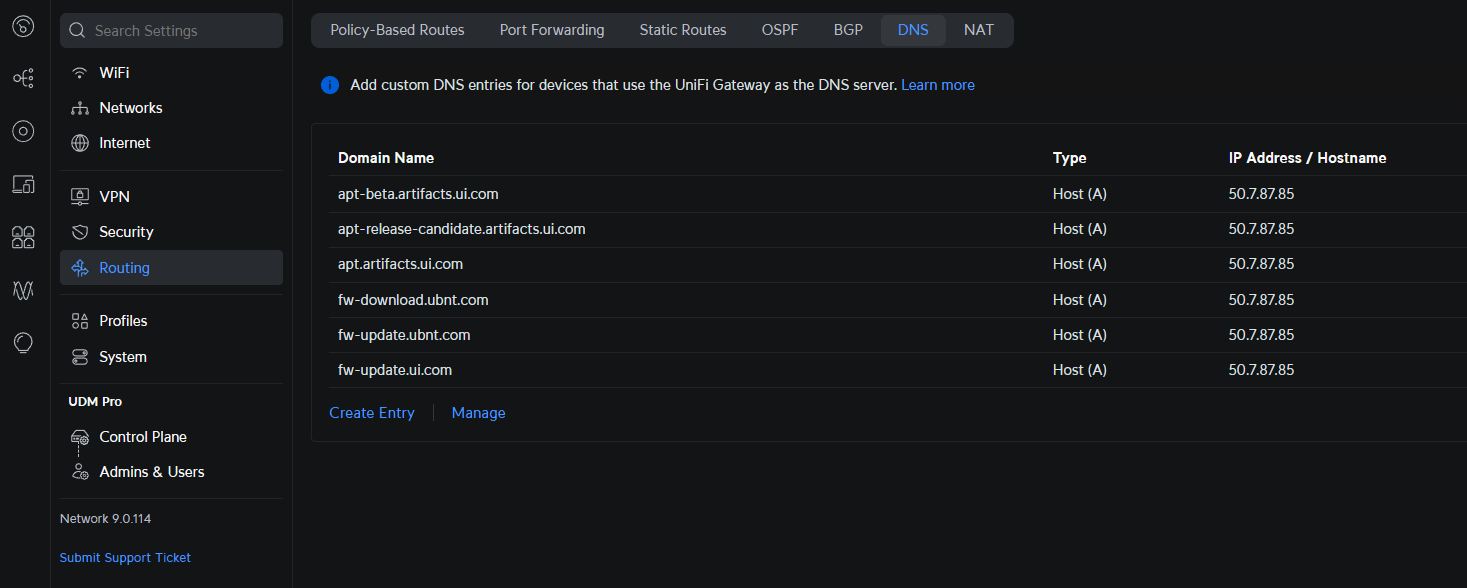Click the Network 9.0.114 version text
Screen dimensions: 1467x588
pyautogui.click(x=106, y=519)
